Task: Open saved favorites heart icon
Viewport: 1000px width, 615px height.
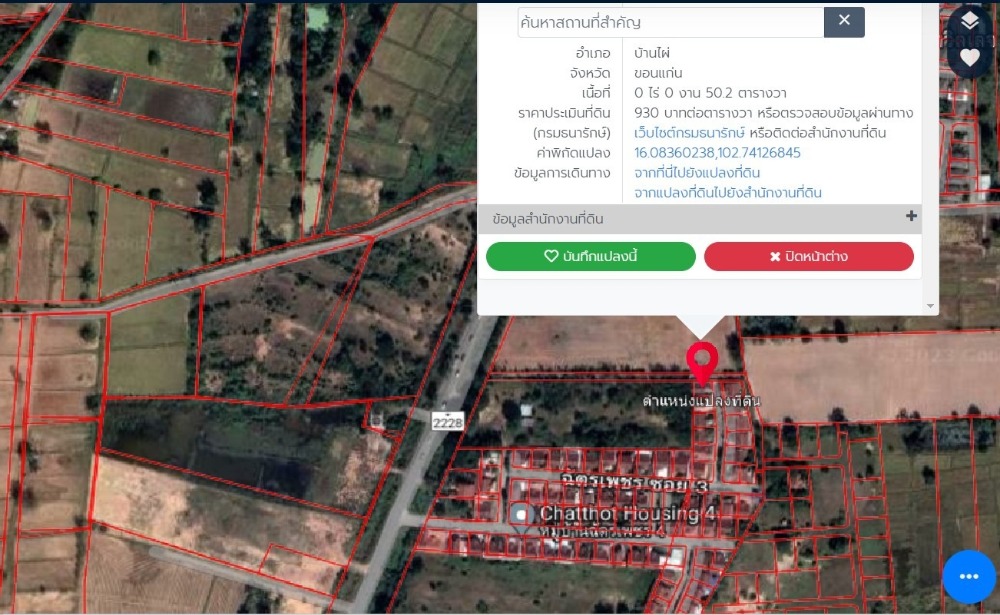Action: (x=969, y=57)
